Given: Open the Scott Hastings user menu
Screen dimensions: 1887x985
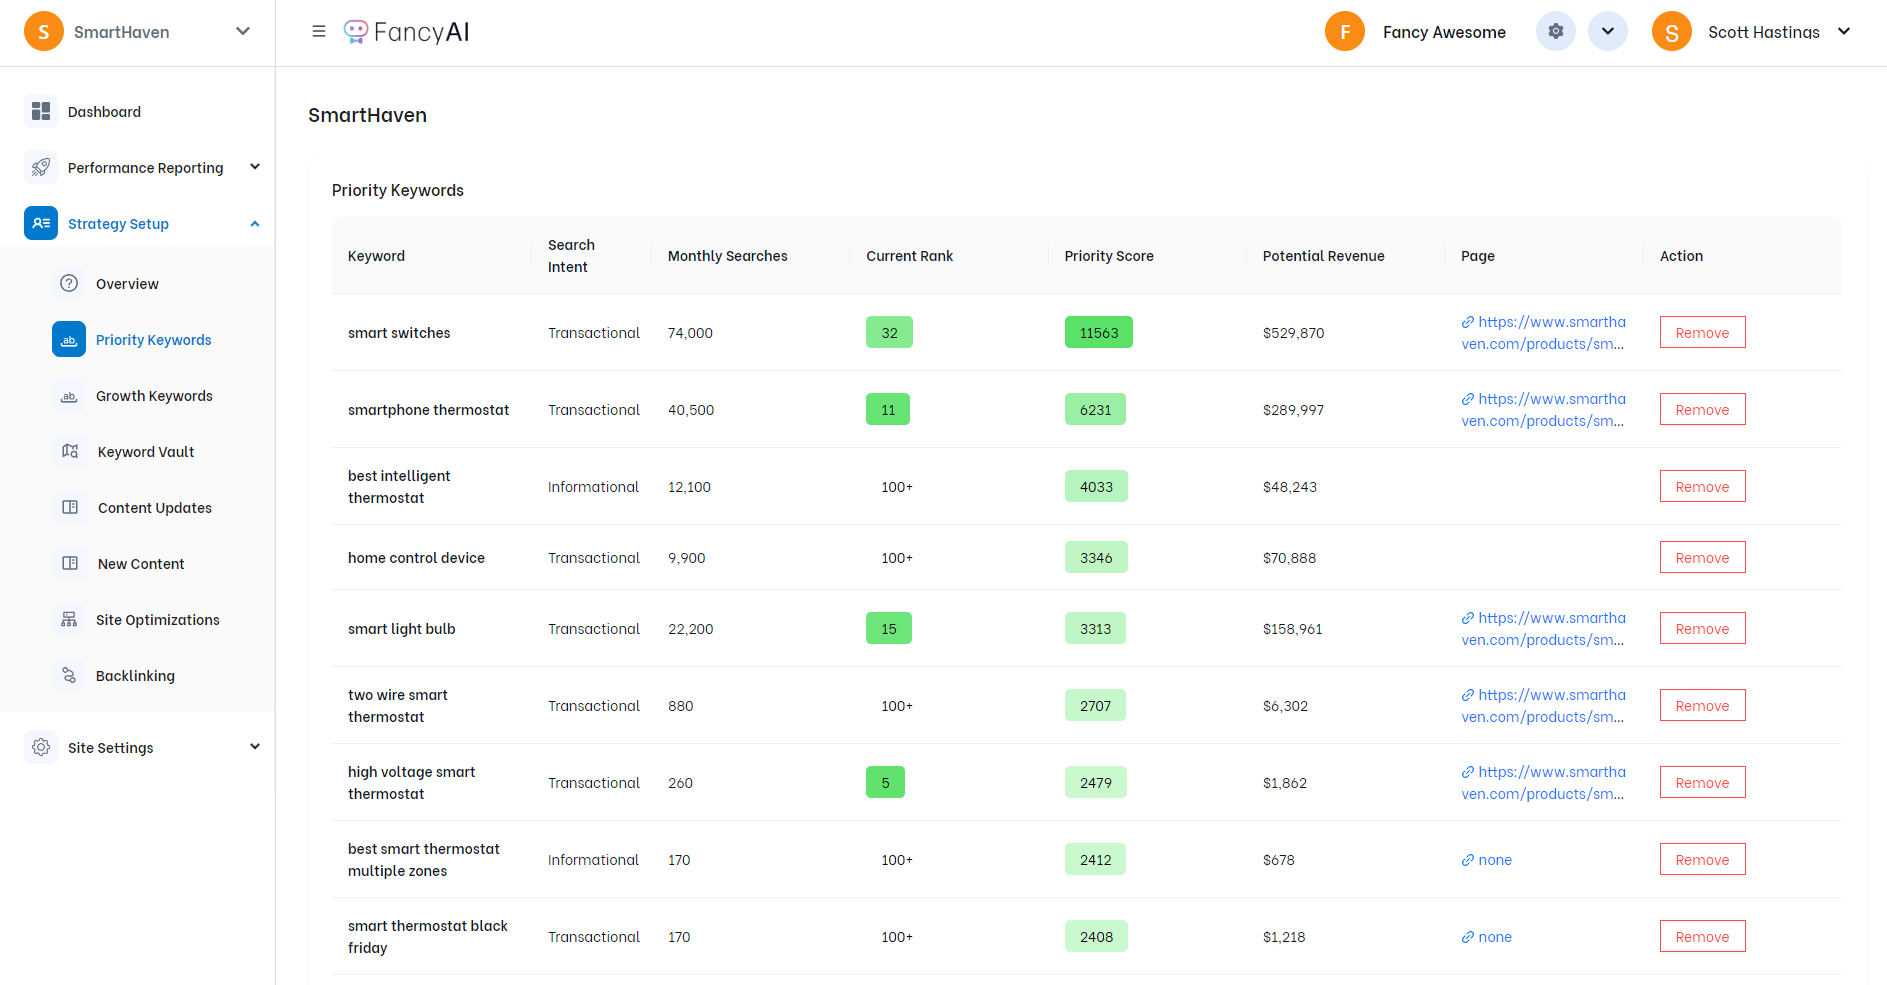Looking at the screenshot, I should point(1843,32).
